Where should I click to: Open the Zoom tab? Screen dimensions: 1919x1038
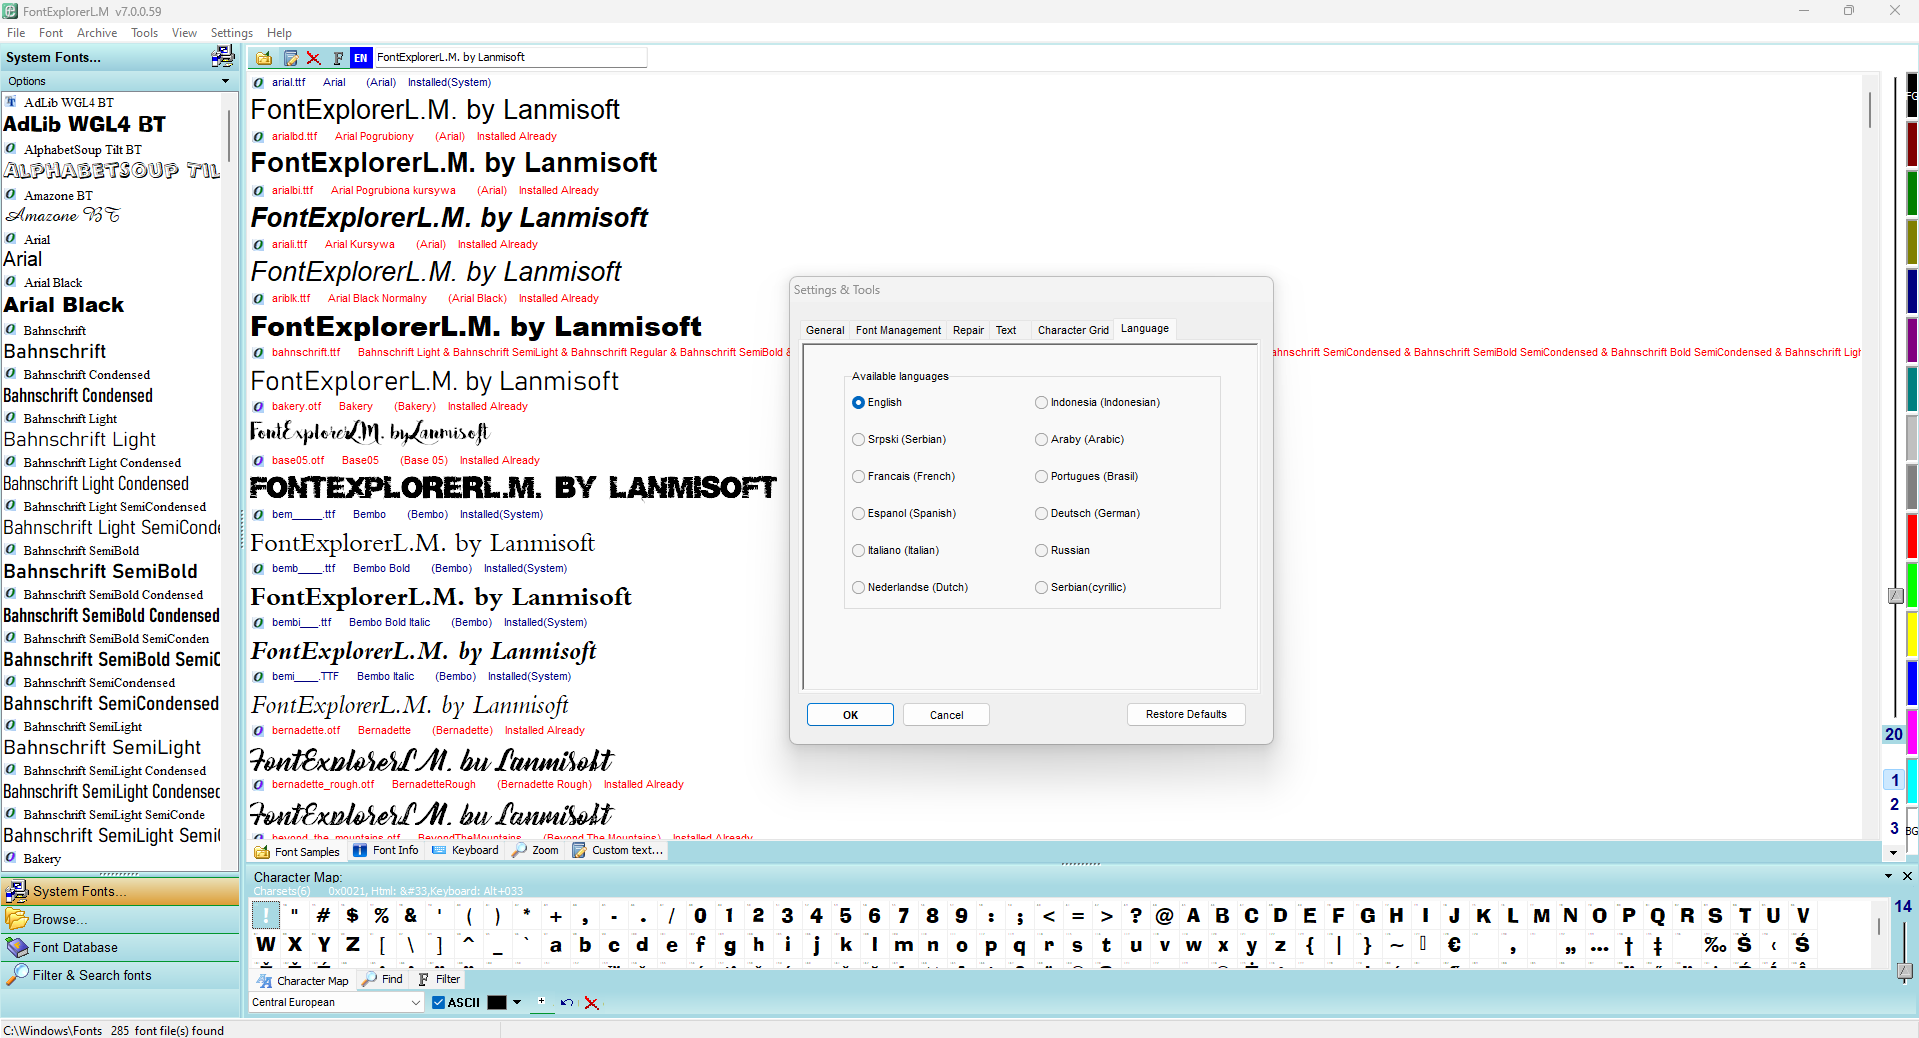pyautogui.click(x=536, y=851)
